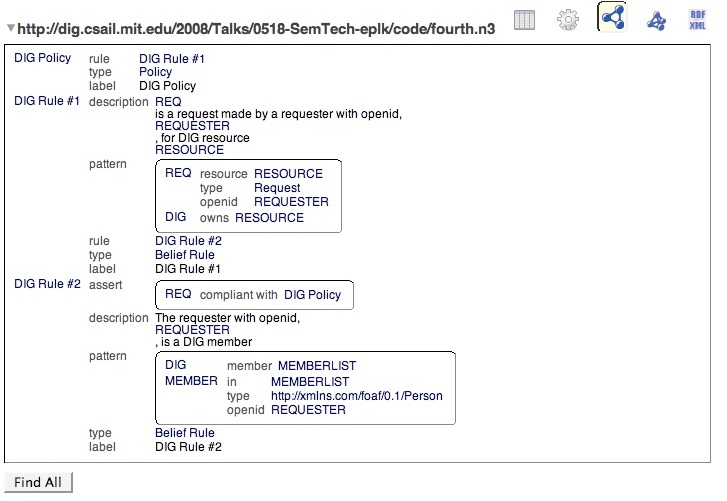Image resolution: width=727 pixels, height=501 pixels.
Task: Click the assert predicate label
Action: click(105, 285)
